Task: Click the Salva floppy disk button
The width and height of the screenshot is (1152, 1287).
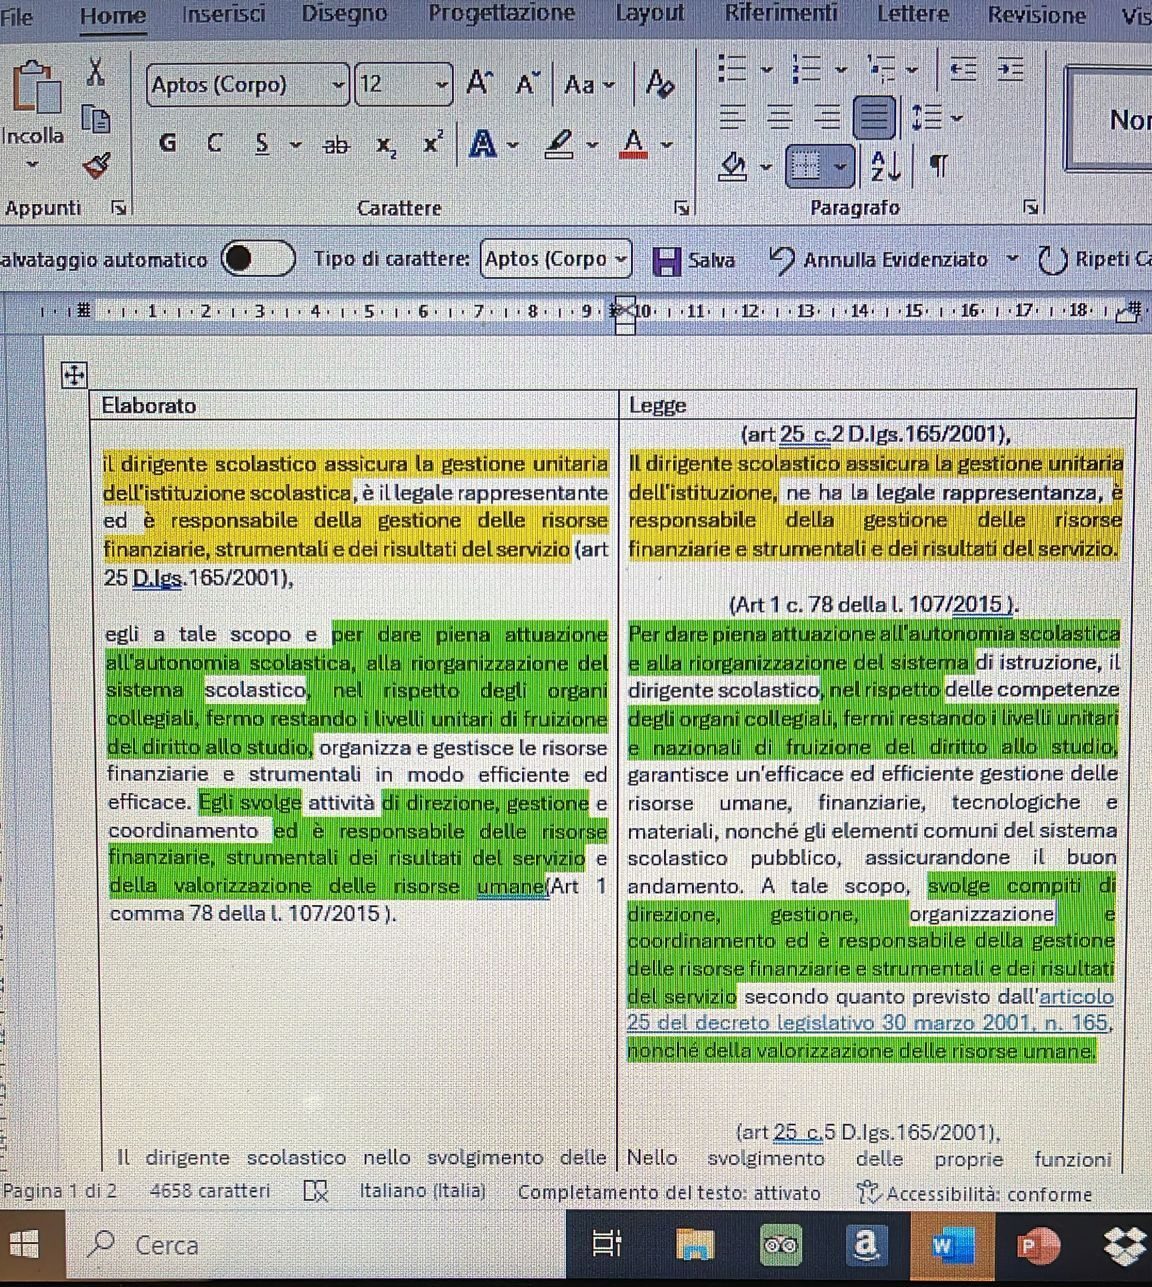Action: pos(694,260)
